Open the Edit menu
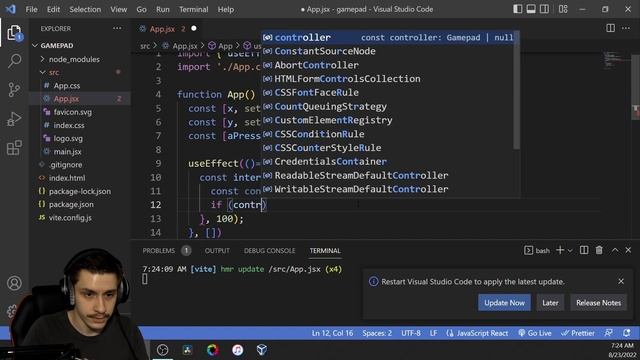The width and height of the screenshot is (640, 360). [x=53, y=9]
